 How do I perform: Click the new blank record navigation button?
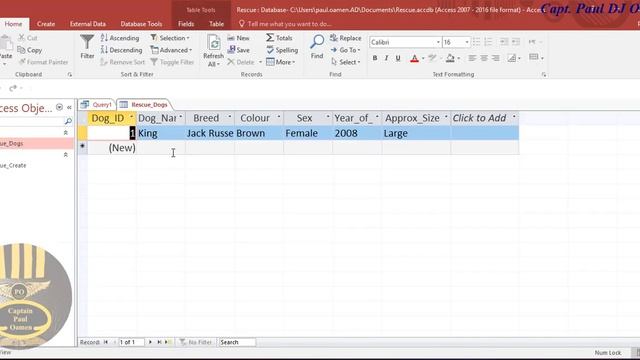pyautogui.click(x=168, y=342)
